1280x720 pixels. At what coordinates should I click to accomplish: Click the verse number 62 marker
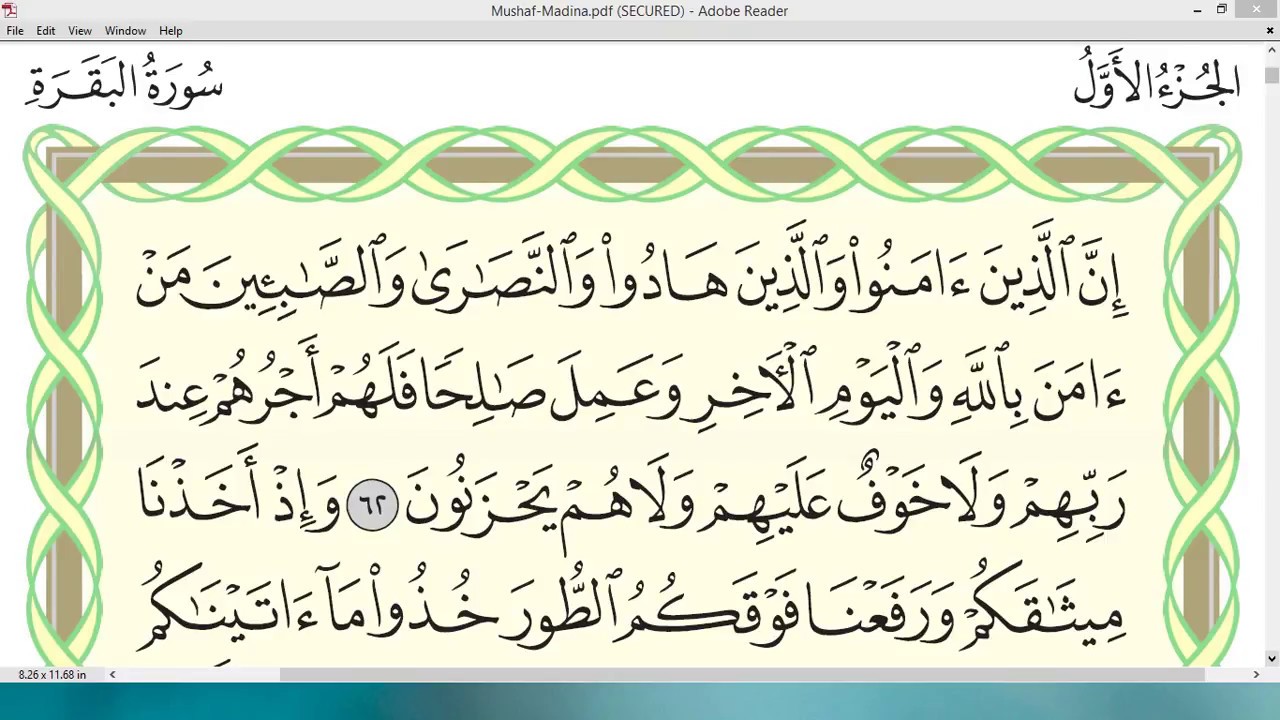(372, 505)
